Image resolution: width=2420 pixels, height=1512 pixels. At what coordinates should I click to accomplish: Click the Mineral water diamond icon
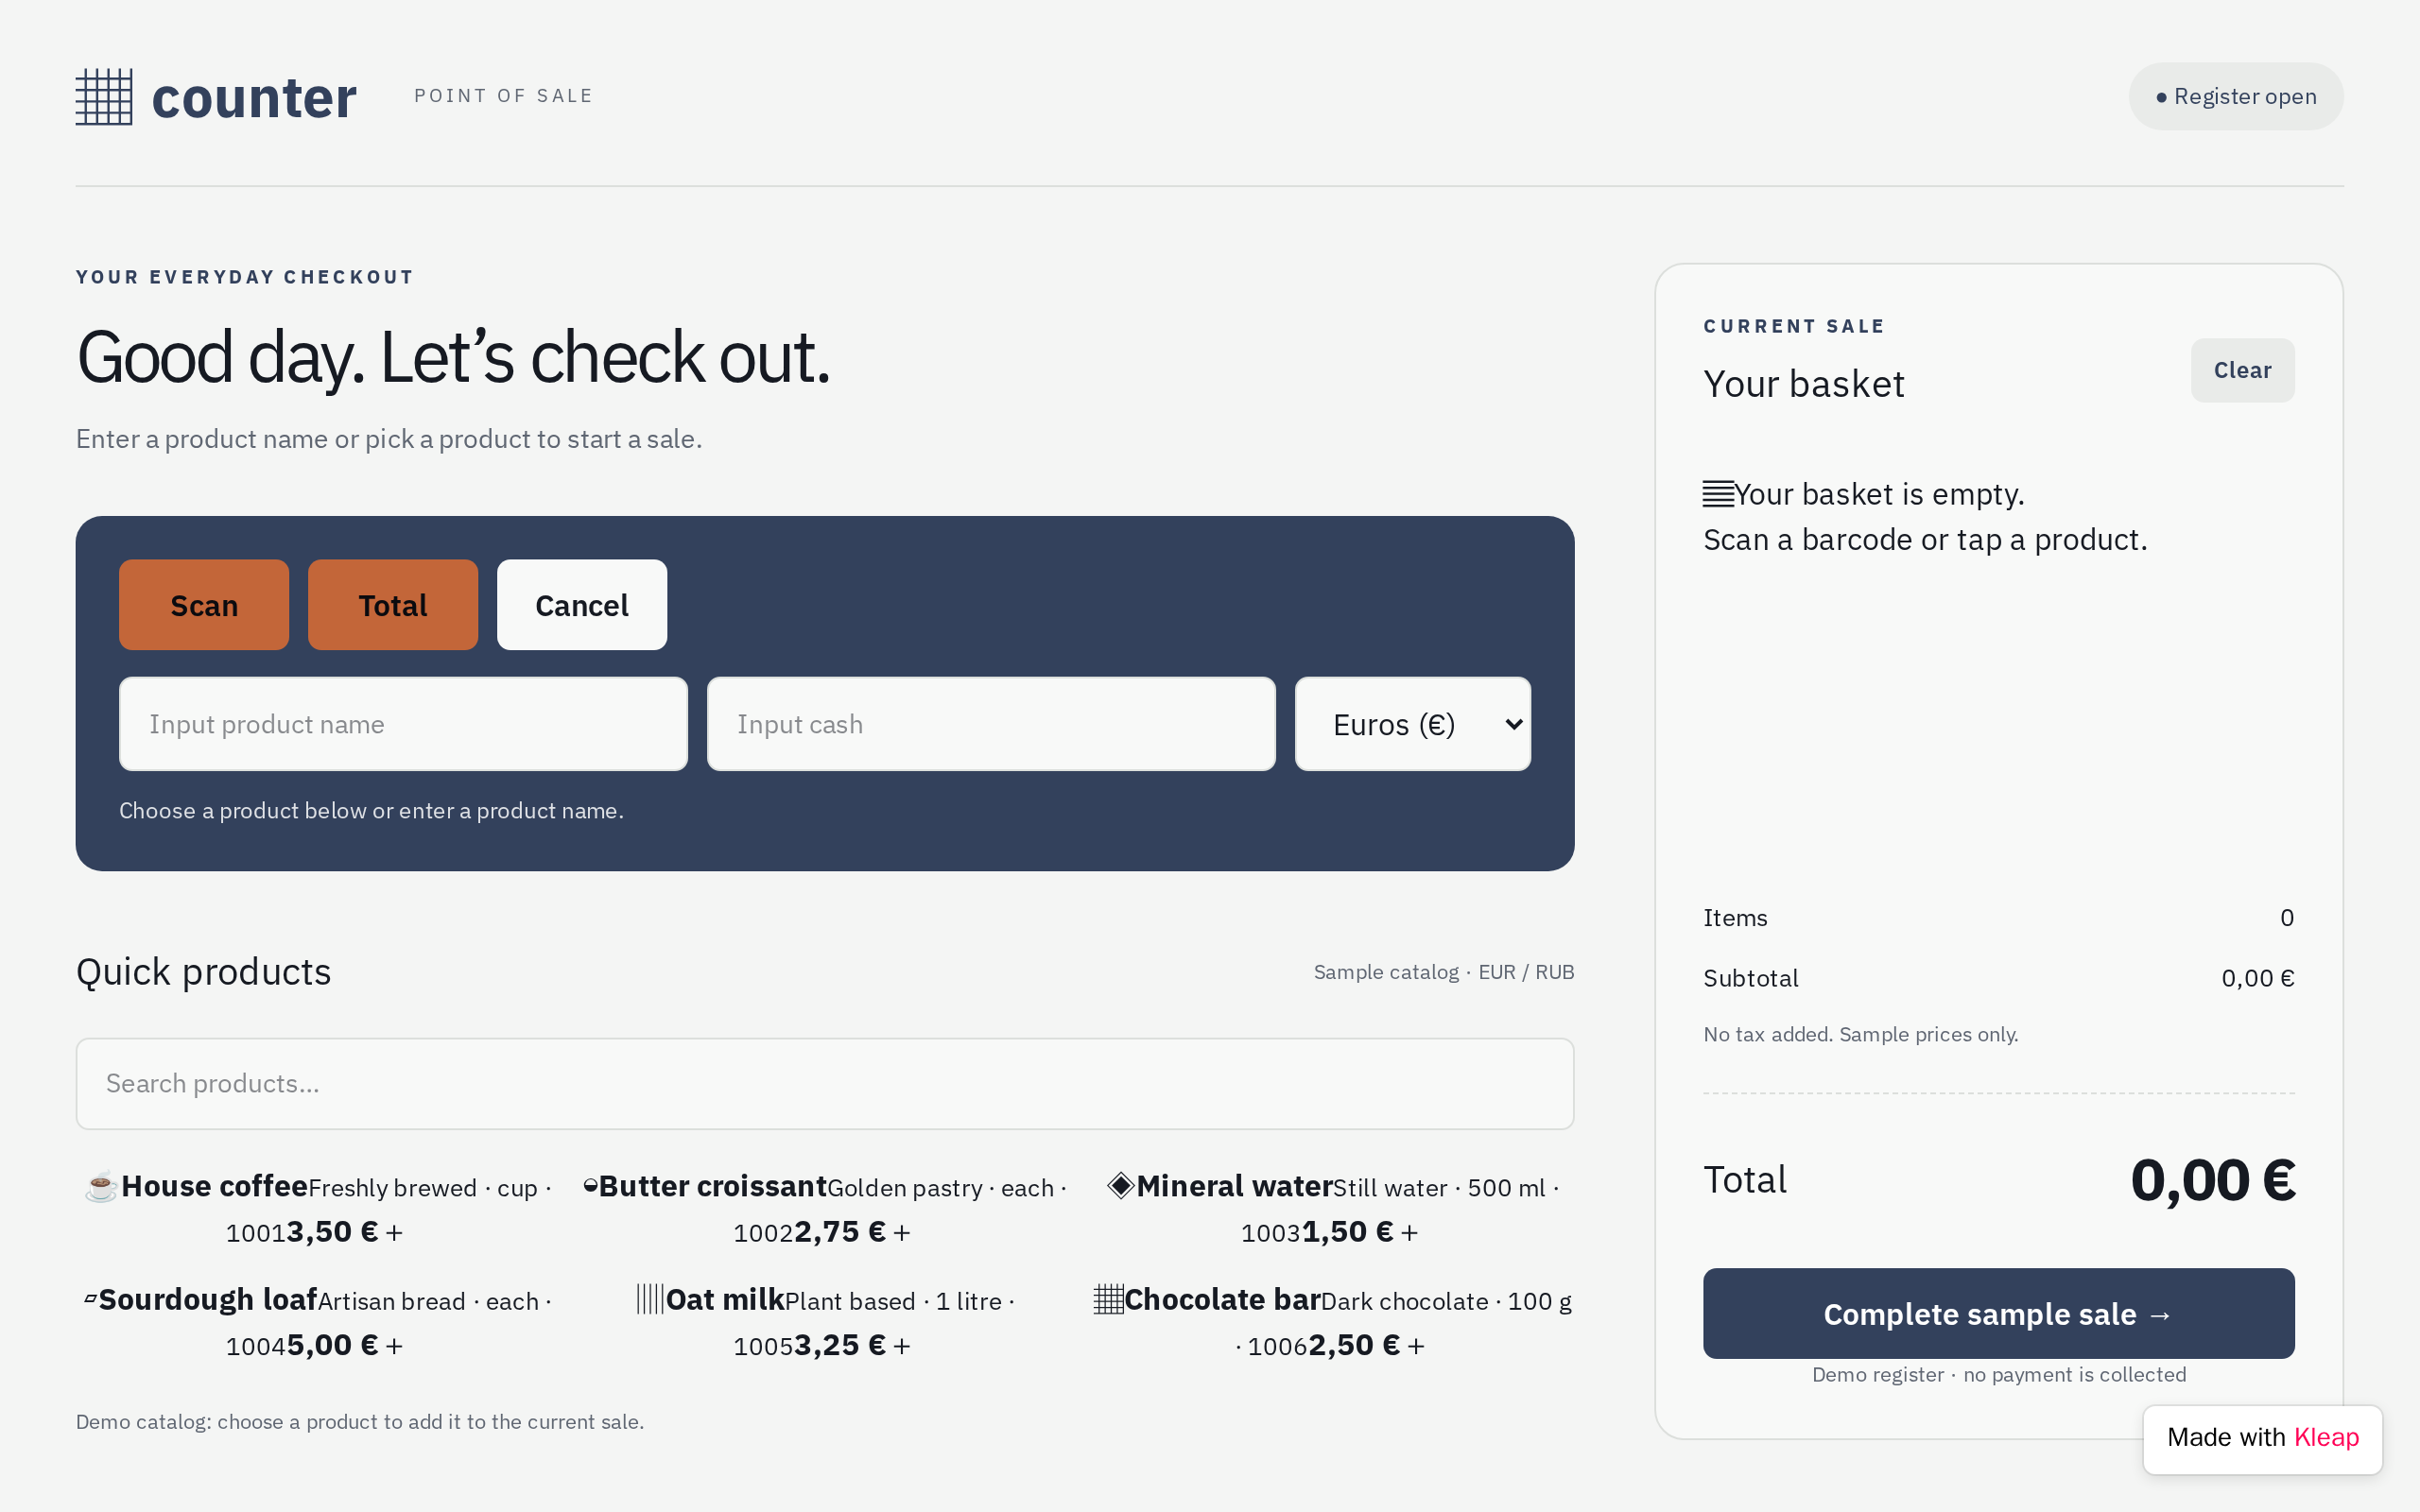coord(1120,1186)
